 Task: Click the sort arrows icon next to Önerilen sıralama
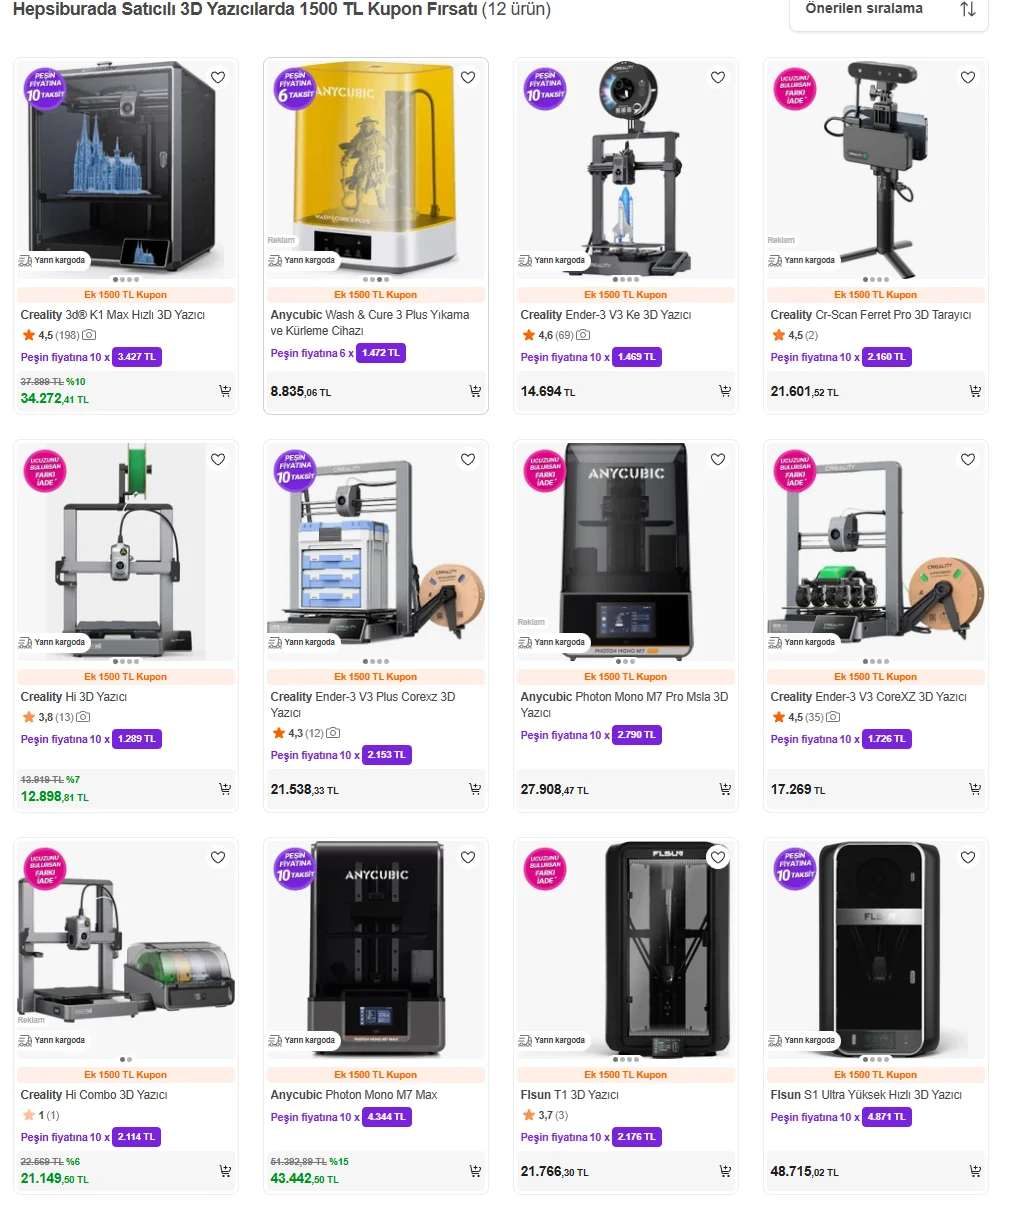pyautogui.click(x=968, y=9)
